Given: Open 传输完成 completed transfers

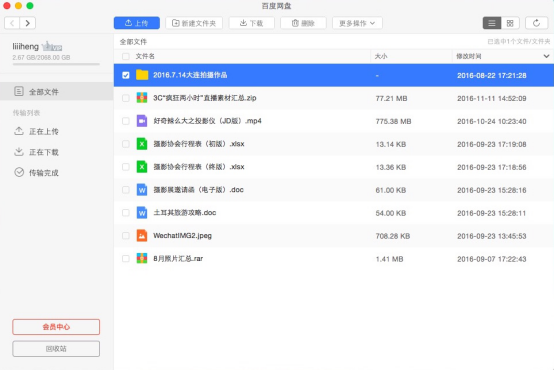Looking at the screenshot, I should pyautogui.click(x=36, y=172).
